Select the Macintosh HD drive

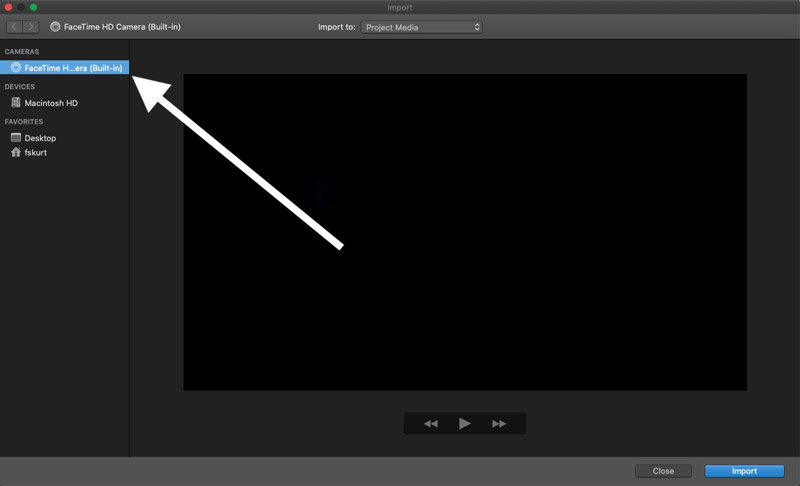point(50,103)
